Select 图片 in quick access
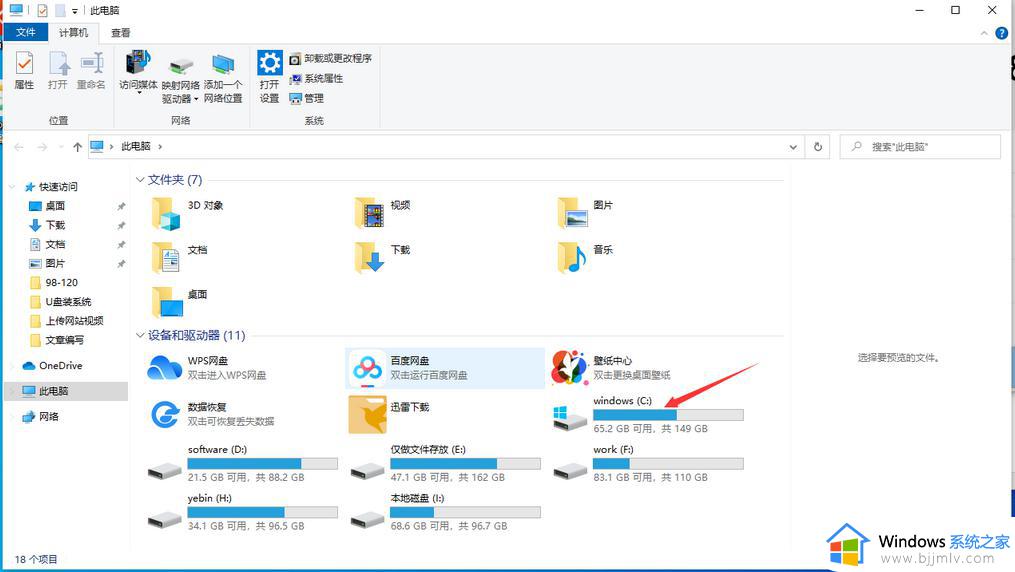1015x572 pixels. click(55, 263)
